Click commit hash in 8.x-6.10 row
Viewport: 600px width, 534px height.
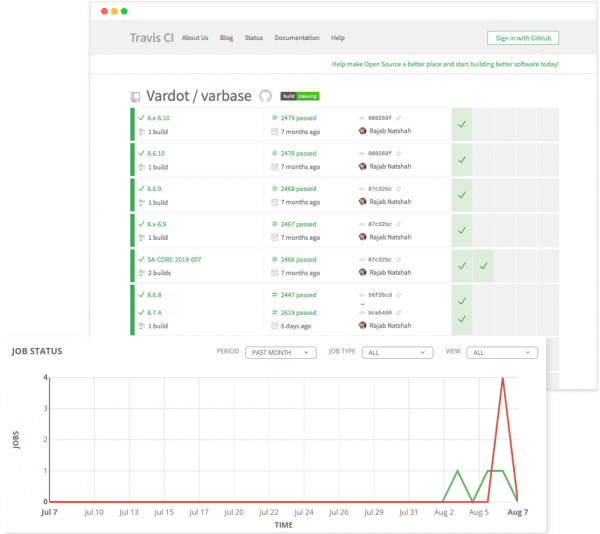(380, 118)
